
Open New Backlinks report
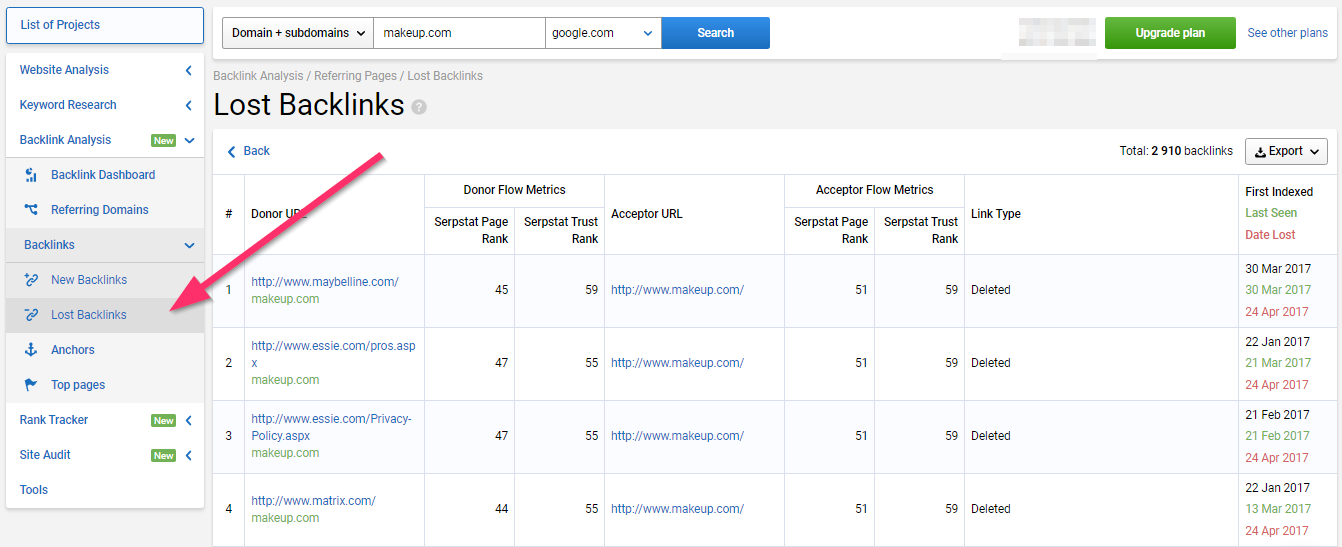[x=89, y=280]
